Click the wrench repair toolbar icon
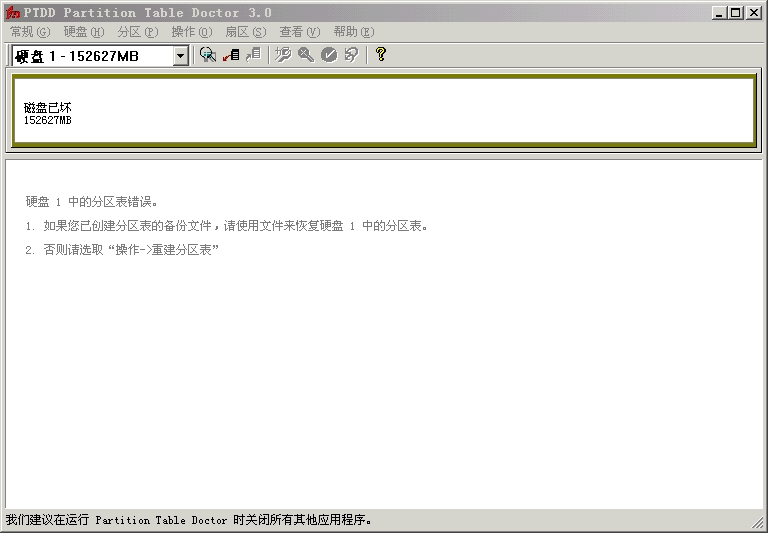The image size is (768, 533). click(x=283, y=55)
